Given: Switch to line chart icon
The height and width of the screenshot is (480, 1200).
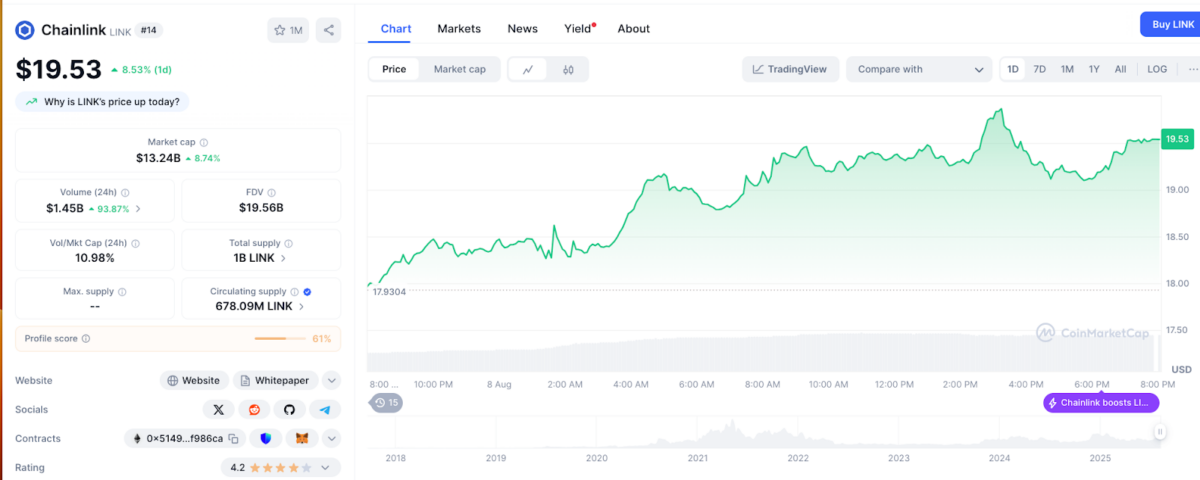Looking at the screenshot, I should pyautogui.click(x=528, y=69).
